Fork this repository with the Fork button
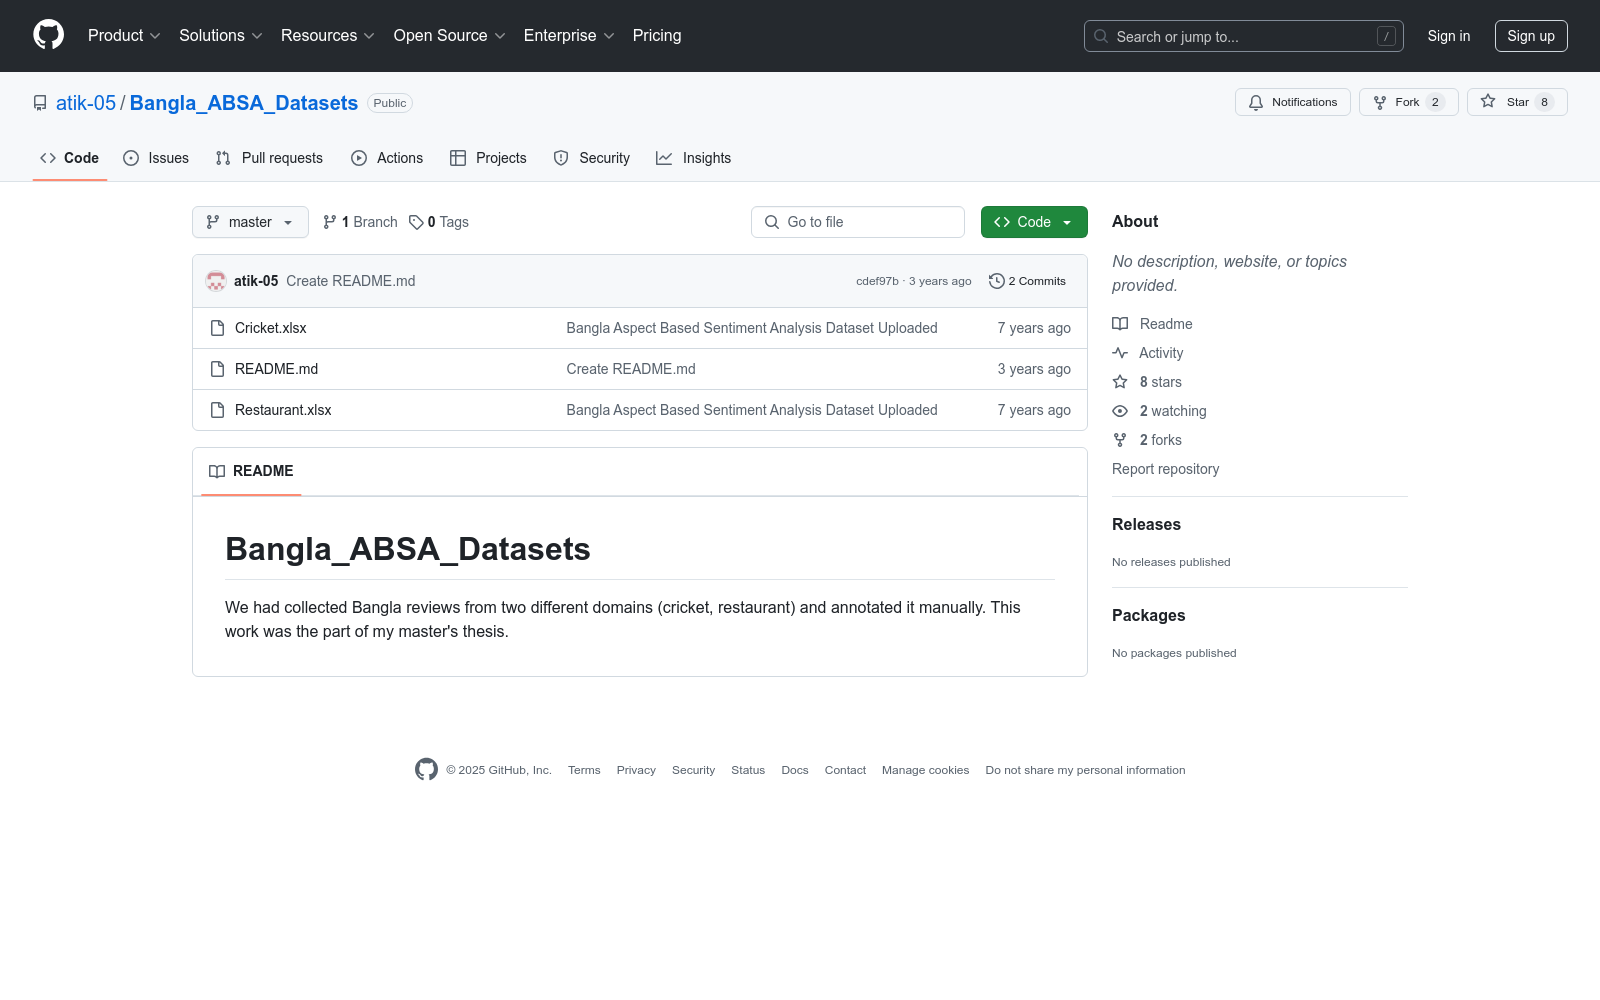Image resolution: width=1600 pixels, height=1000 pixels. (1409, 102)
